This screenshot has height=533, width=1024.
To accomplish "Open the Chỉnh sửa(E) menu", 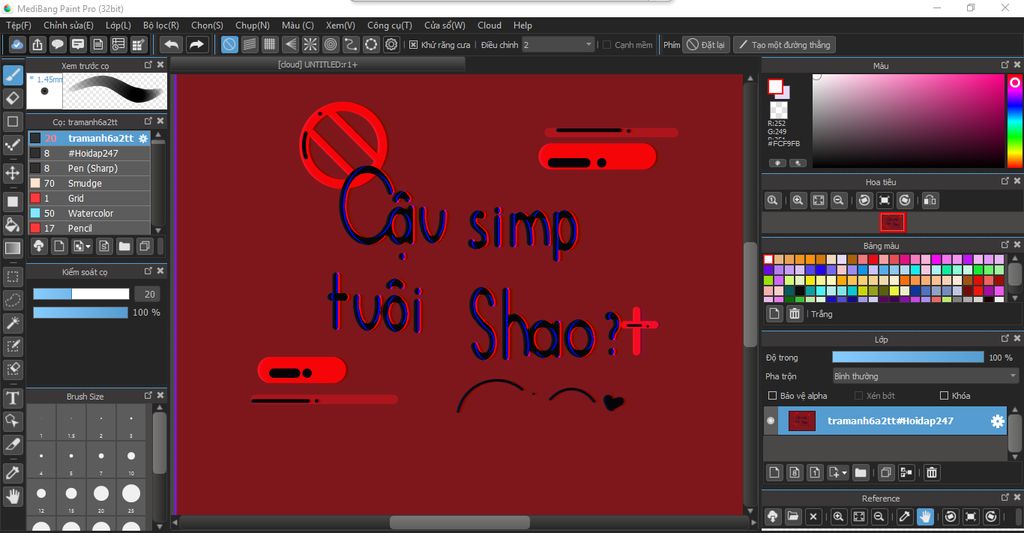I will click(x=69, y=25).
